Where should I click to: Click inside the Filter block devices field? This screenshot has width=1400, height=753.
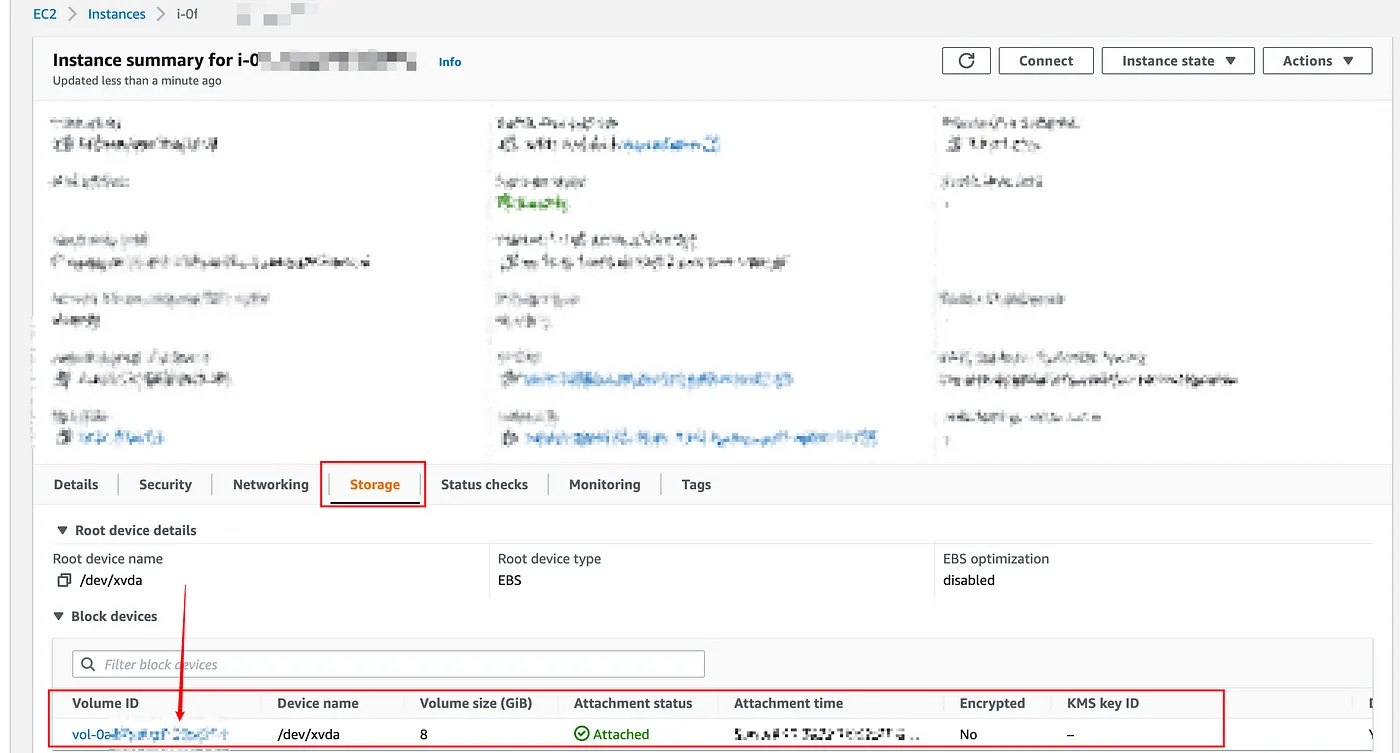300,663
